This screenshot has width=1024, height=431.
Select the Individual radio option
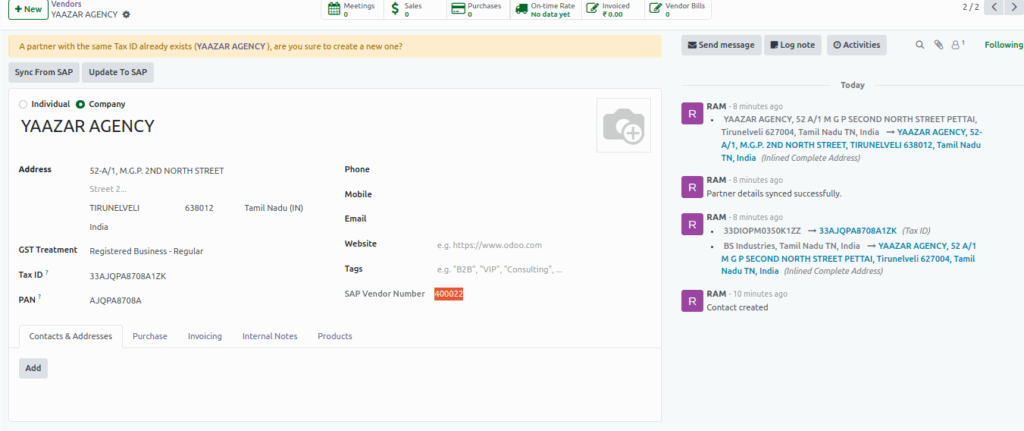point(24,104)
